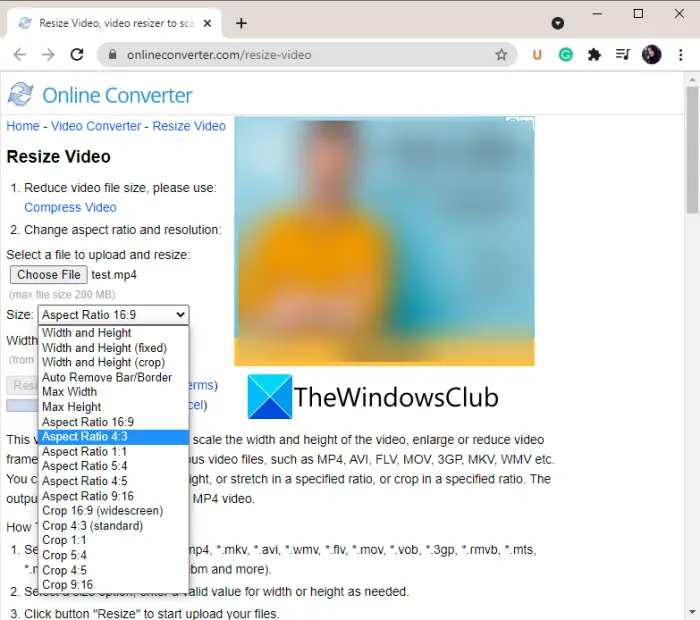This screenshot has width=700, height=620.
Task: Click the Choose File button
Action: [49, 275]
